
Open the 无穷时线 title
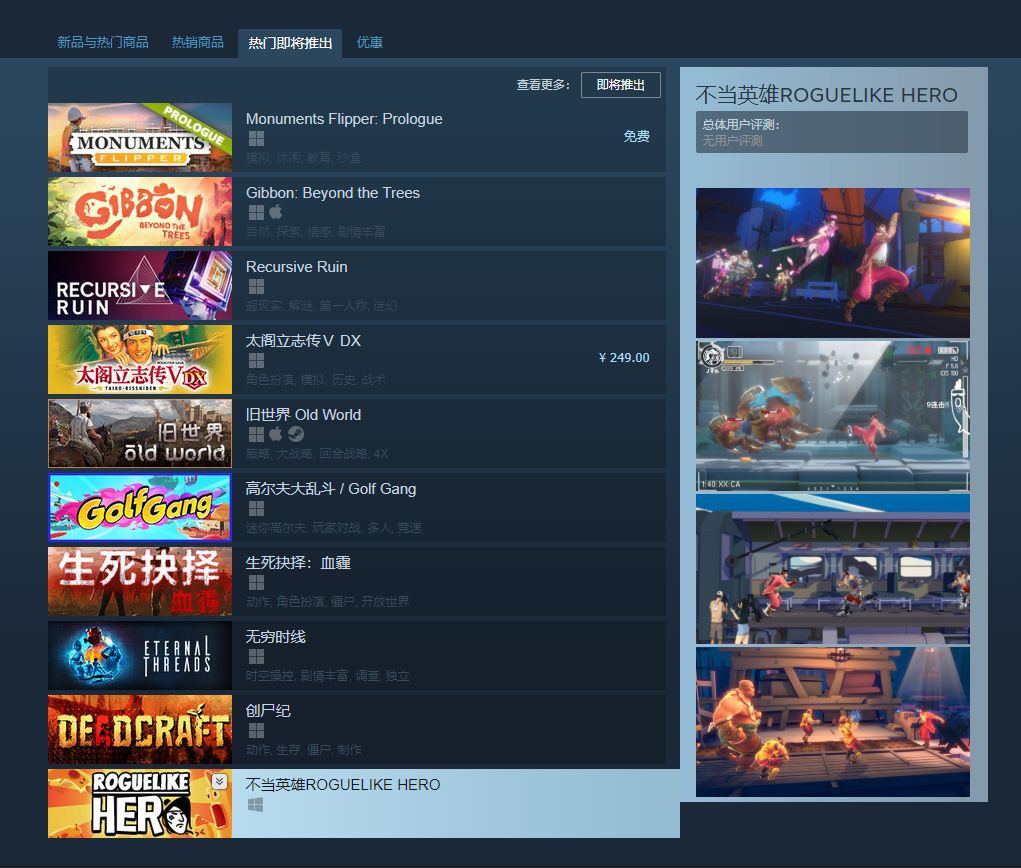coord(275,637)
